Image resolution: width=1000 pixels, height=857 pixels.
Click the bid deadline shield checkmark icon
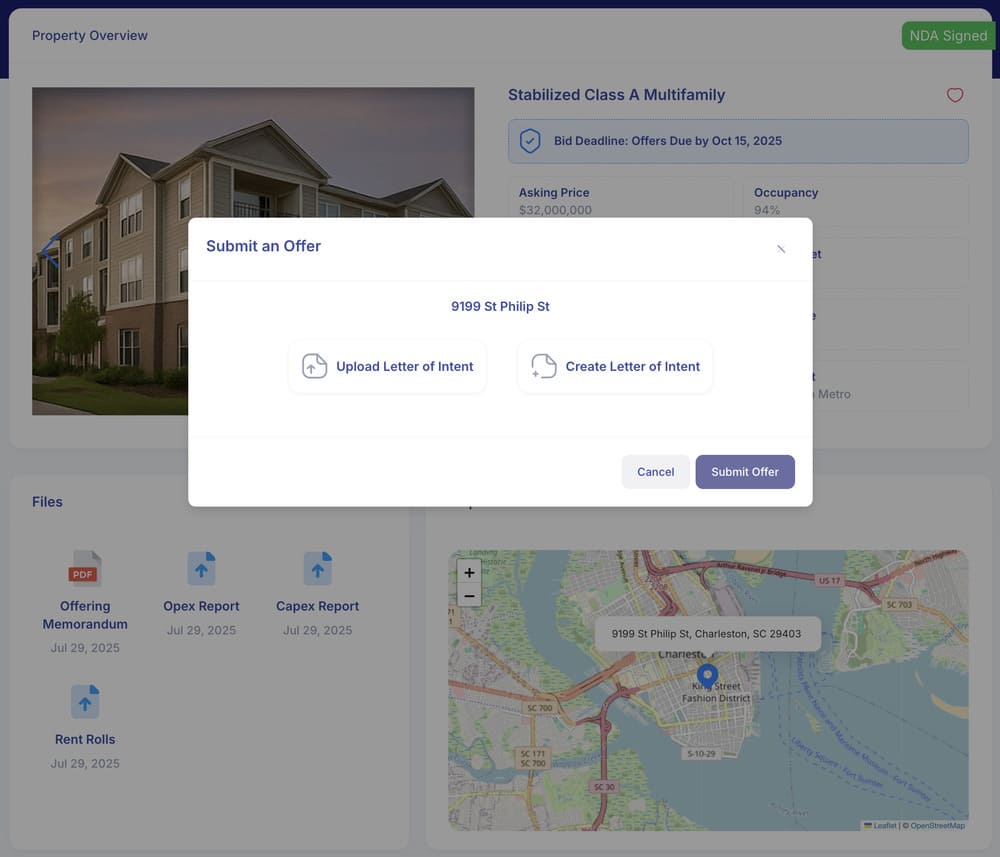point(529,141)
